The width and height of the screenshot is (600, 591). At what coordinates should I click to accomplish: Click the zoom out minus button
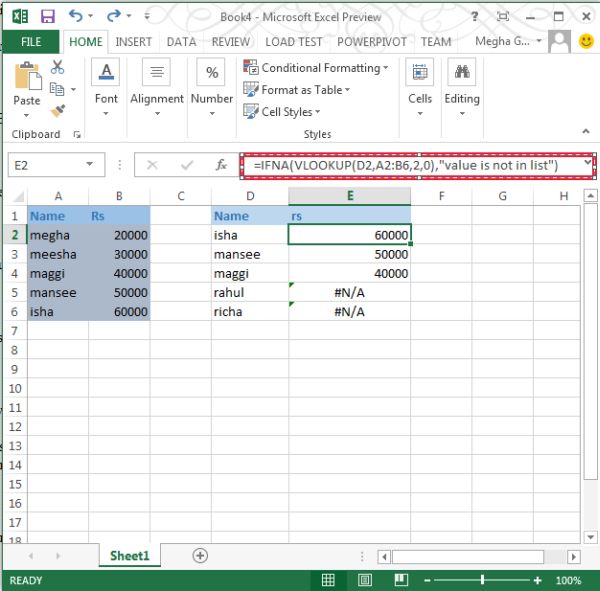427,581
